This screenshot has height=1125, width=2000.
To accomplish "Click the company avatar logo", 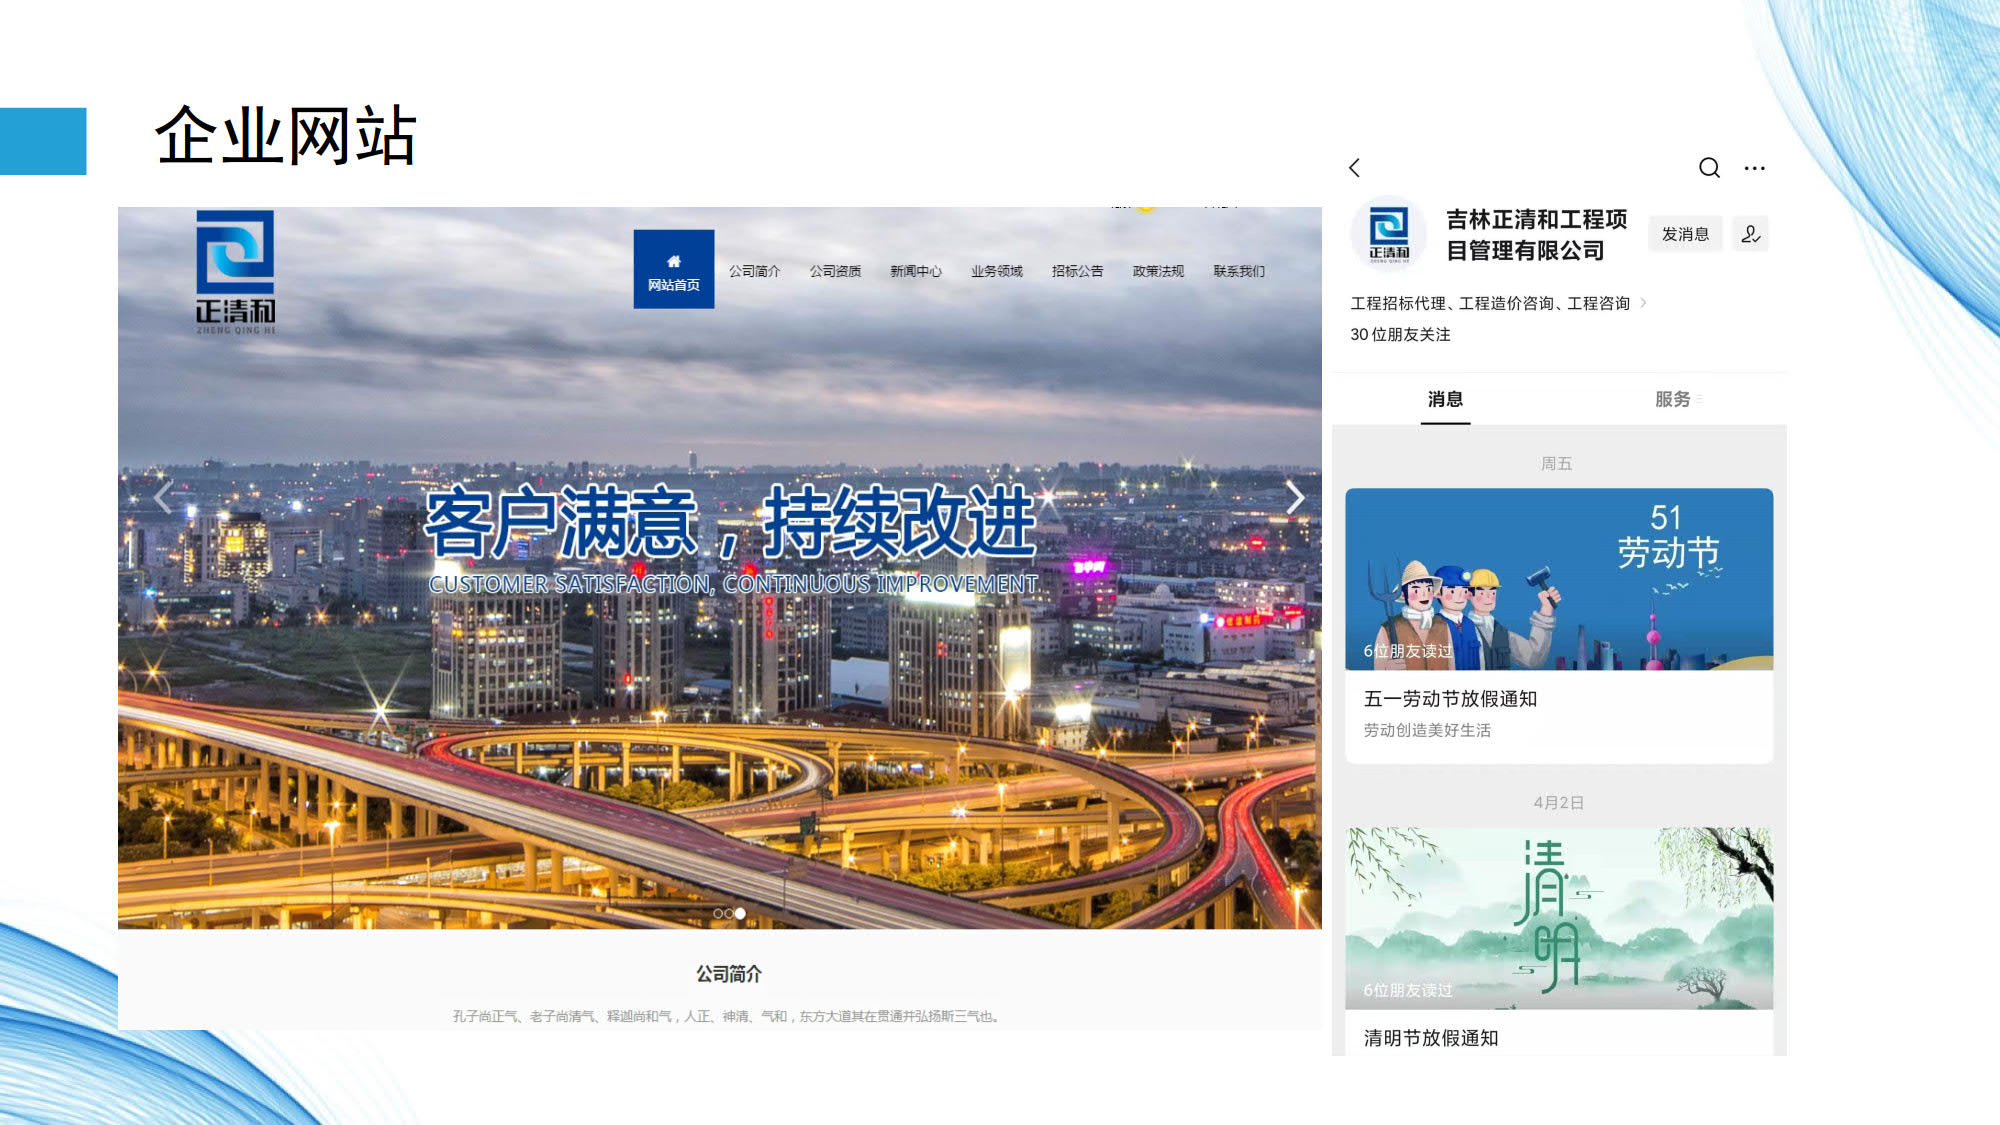I will [1388, 234].
